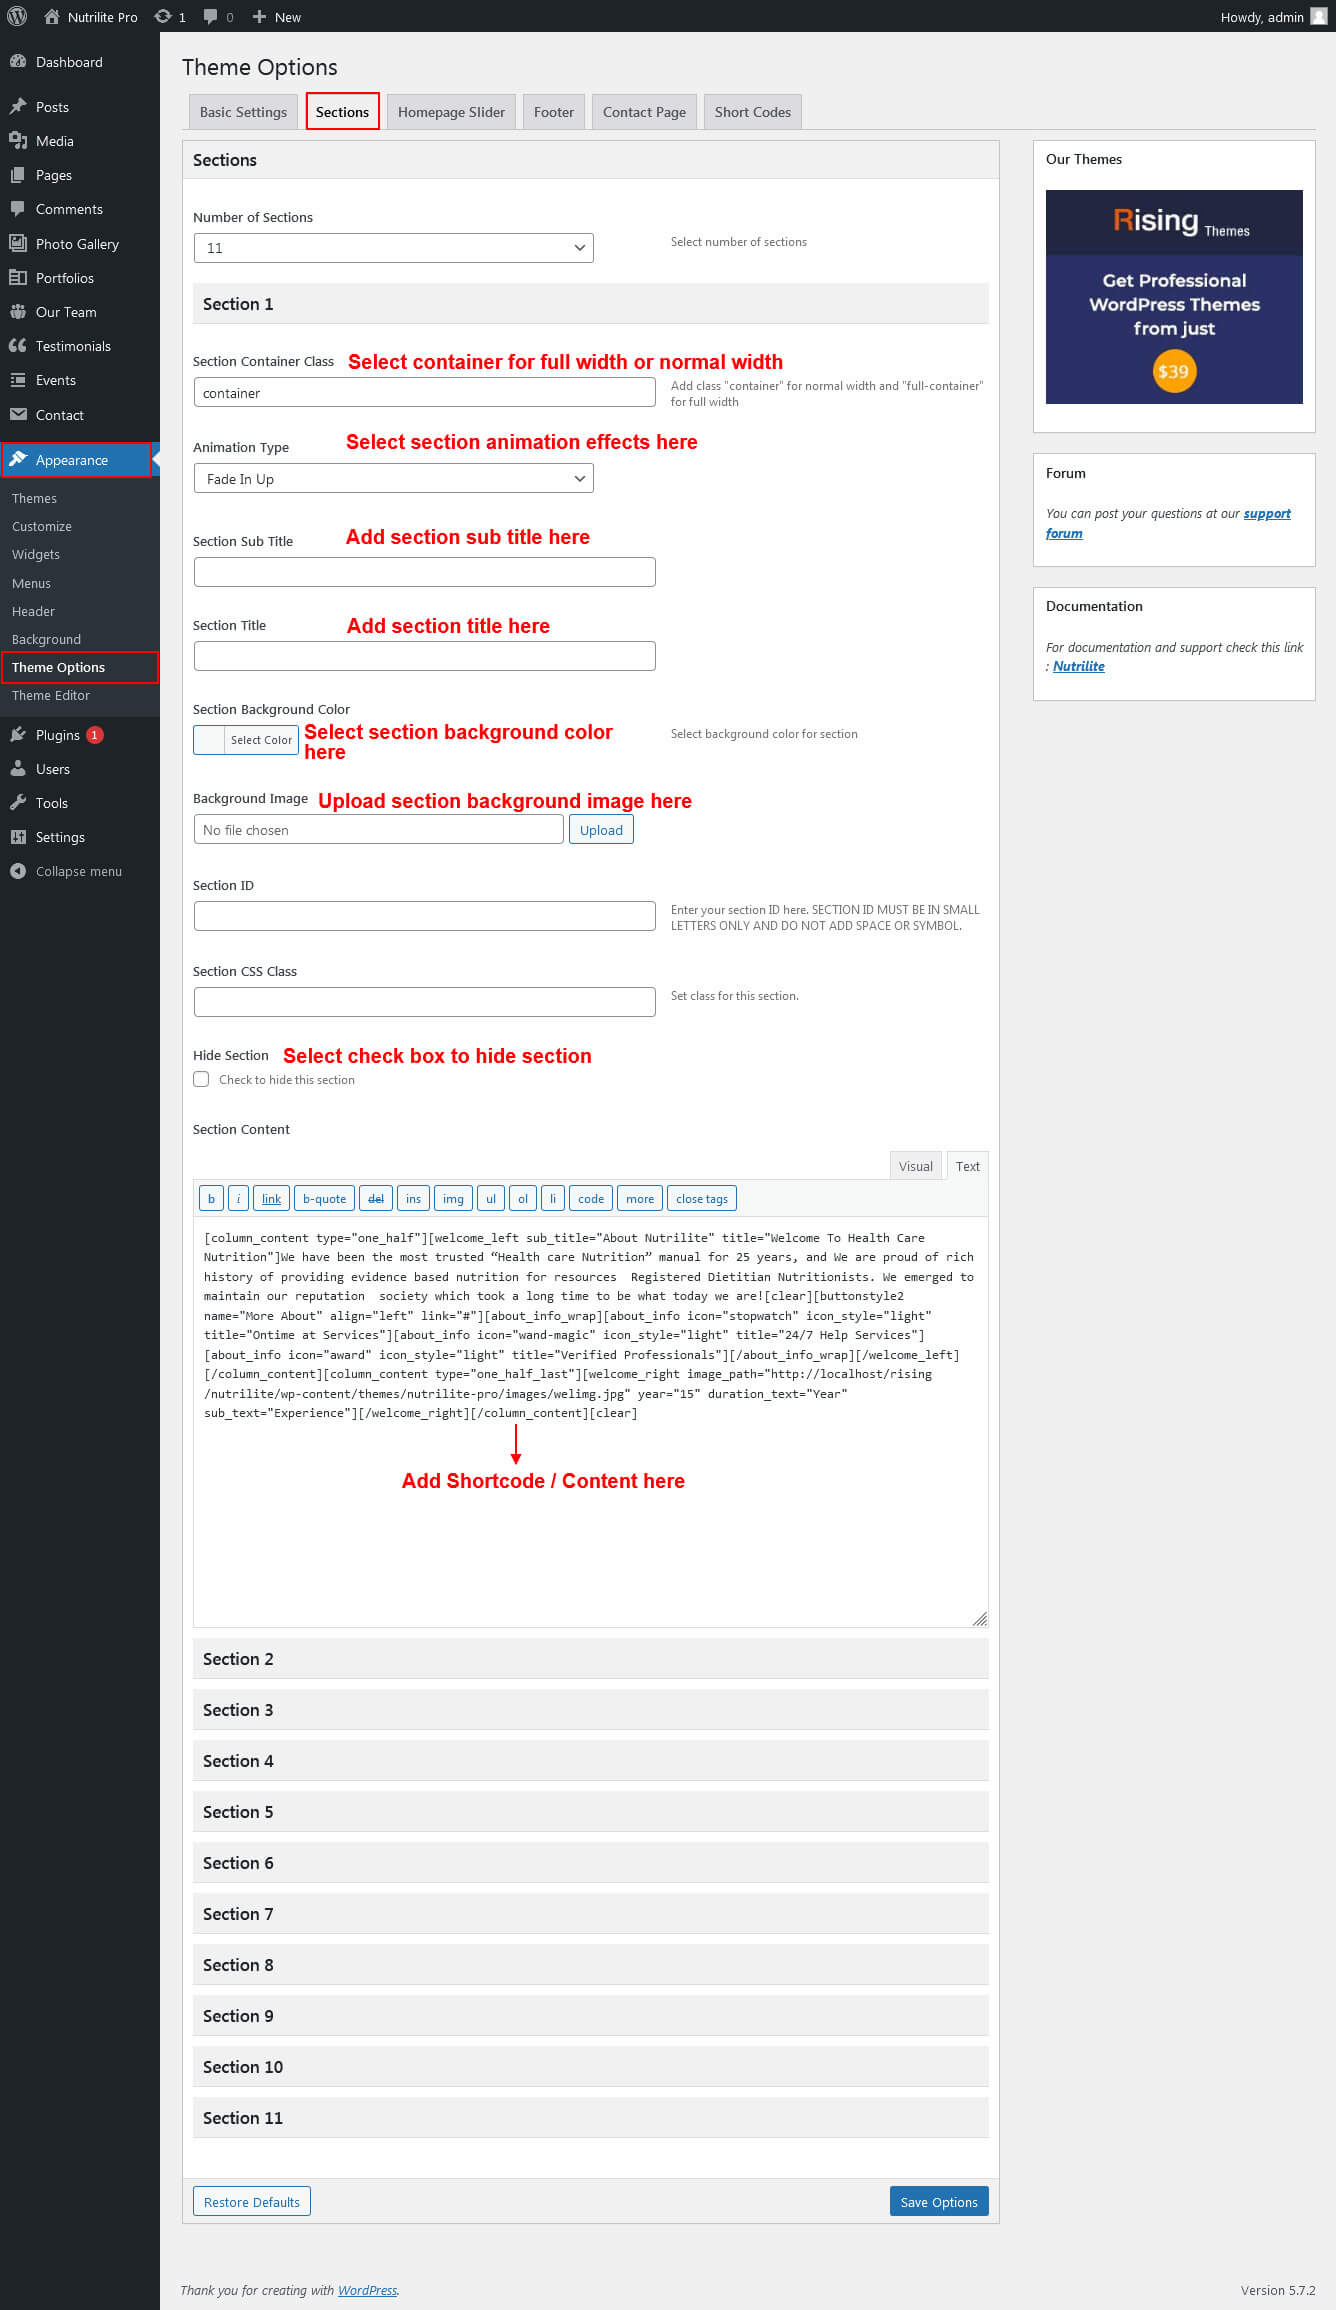Click the updates refresh icon in the admin bar
This screenshot has height=2310, width=1336.
pos(163,16)
